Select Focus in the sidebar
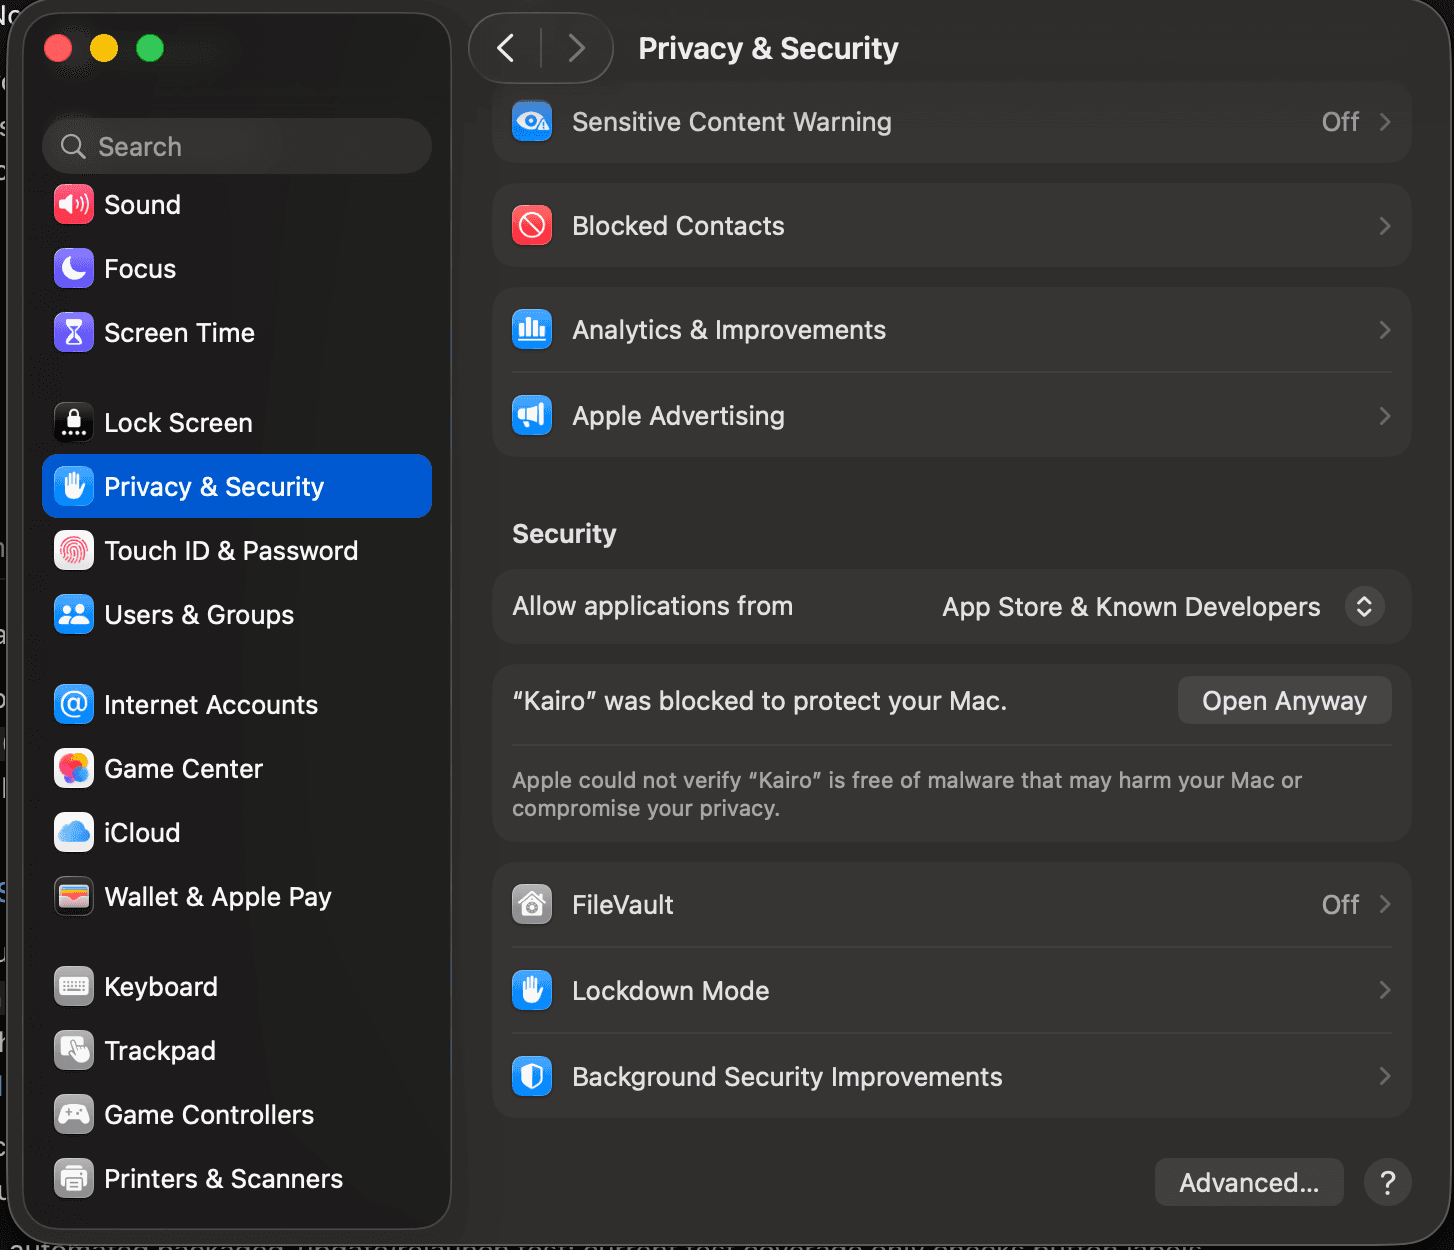This screenshot has width=1454, height=1250. (x=237, y=269)
